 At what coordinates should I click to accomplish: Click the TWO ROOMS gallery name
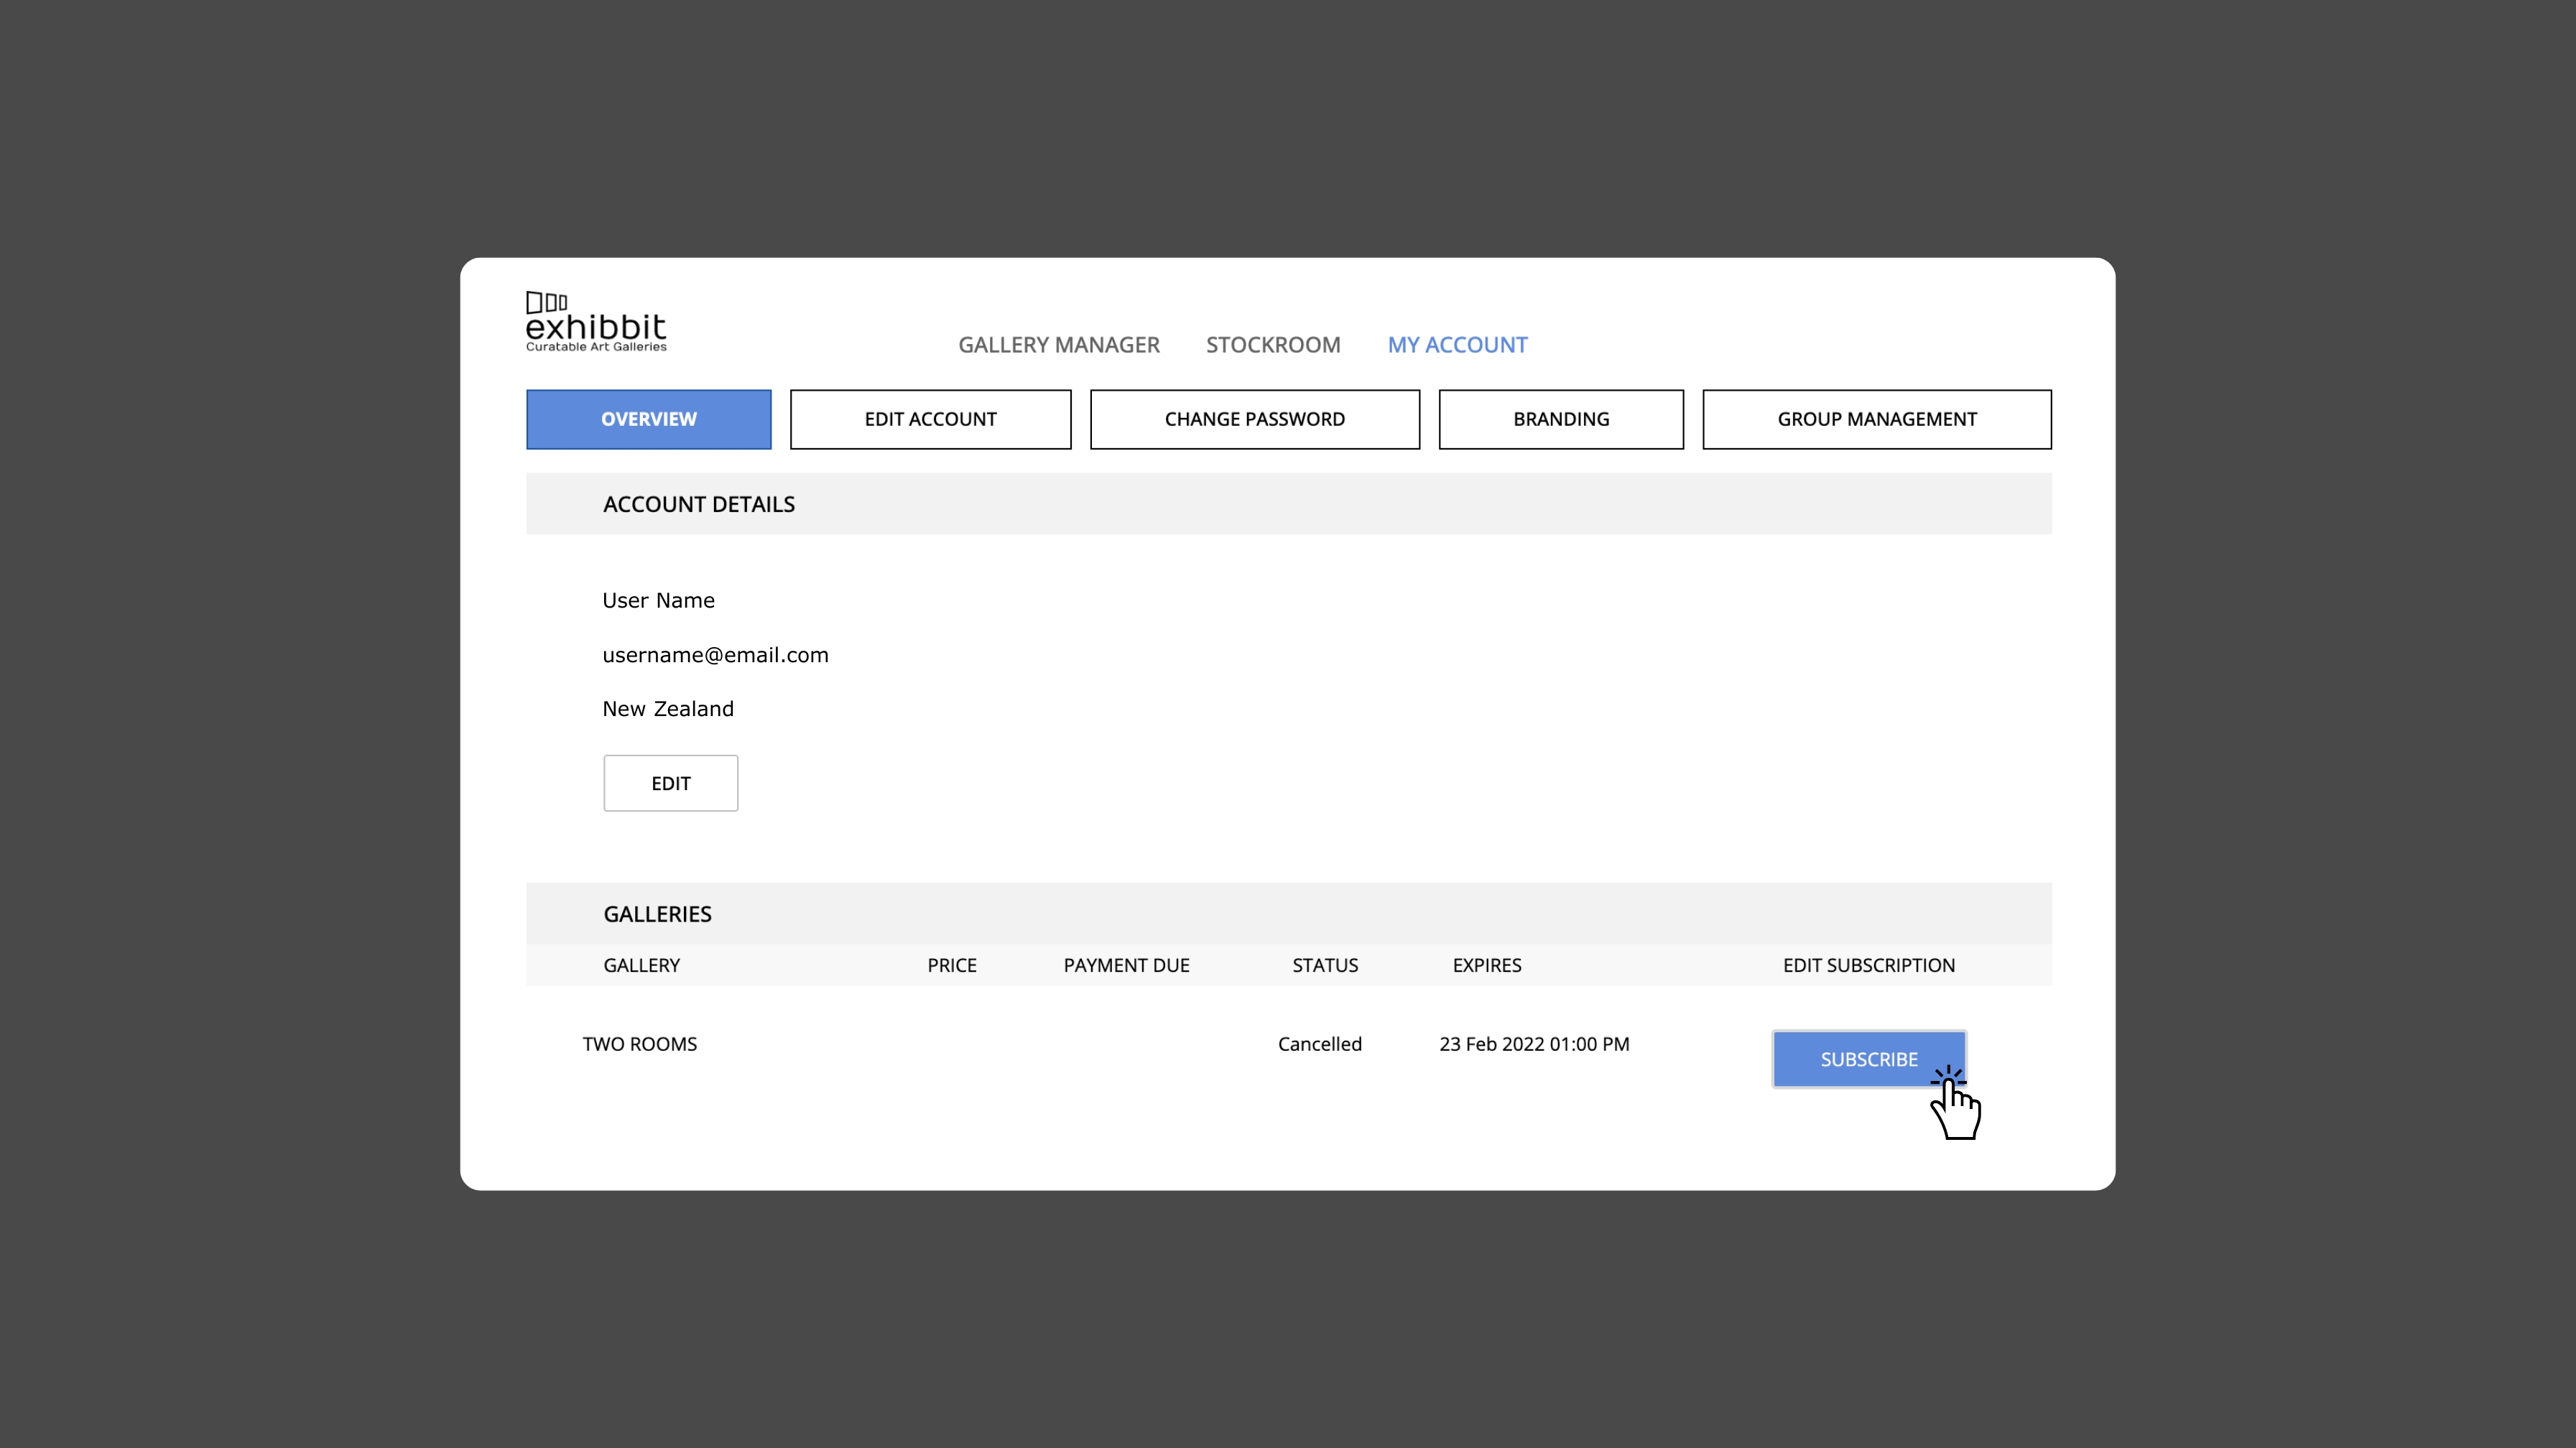pos(640,1044)
